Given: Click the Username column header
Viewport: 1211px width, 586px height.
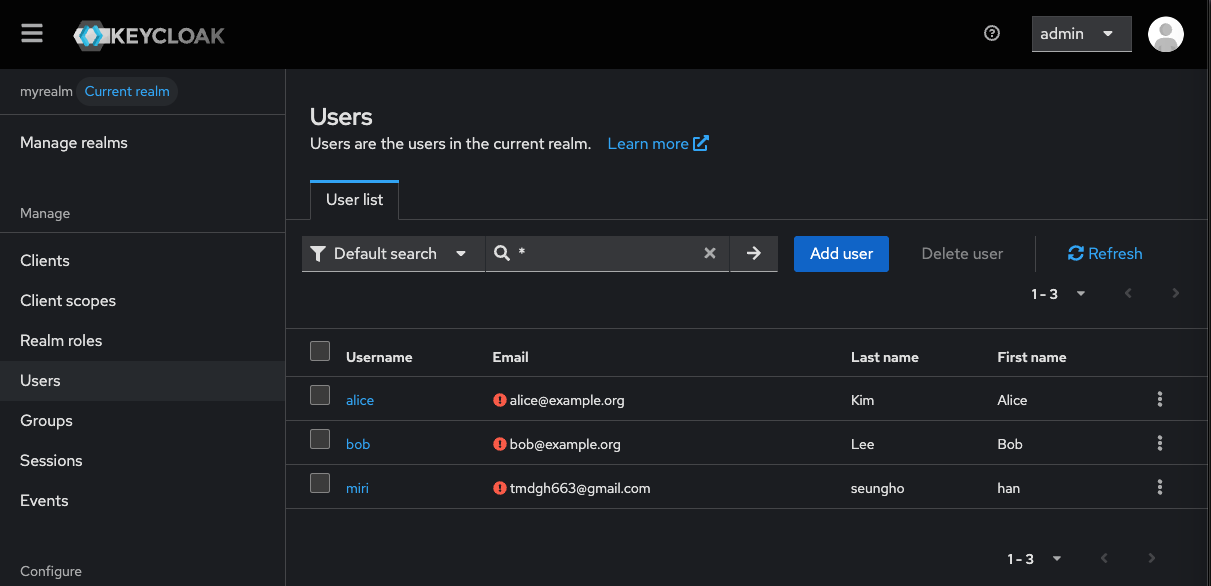Looking at the screenshot, I should [379, 357].
